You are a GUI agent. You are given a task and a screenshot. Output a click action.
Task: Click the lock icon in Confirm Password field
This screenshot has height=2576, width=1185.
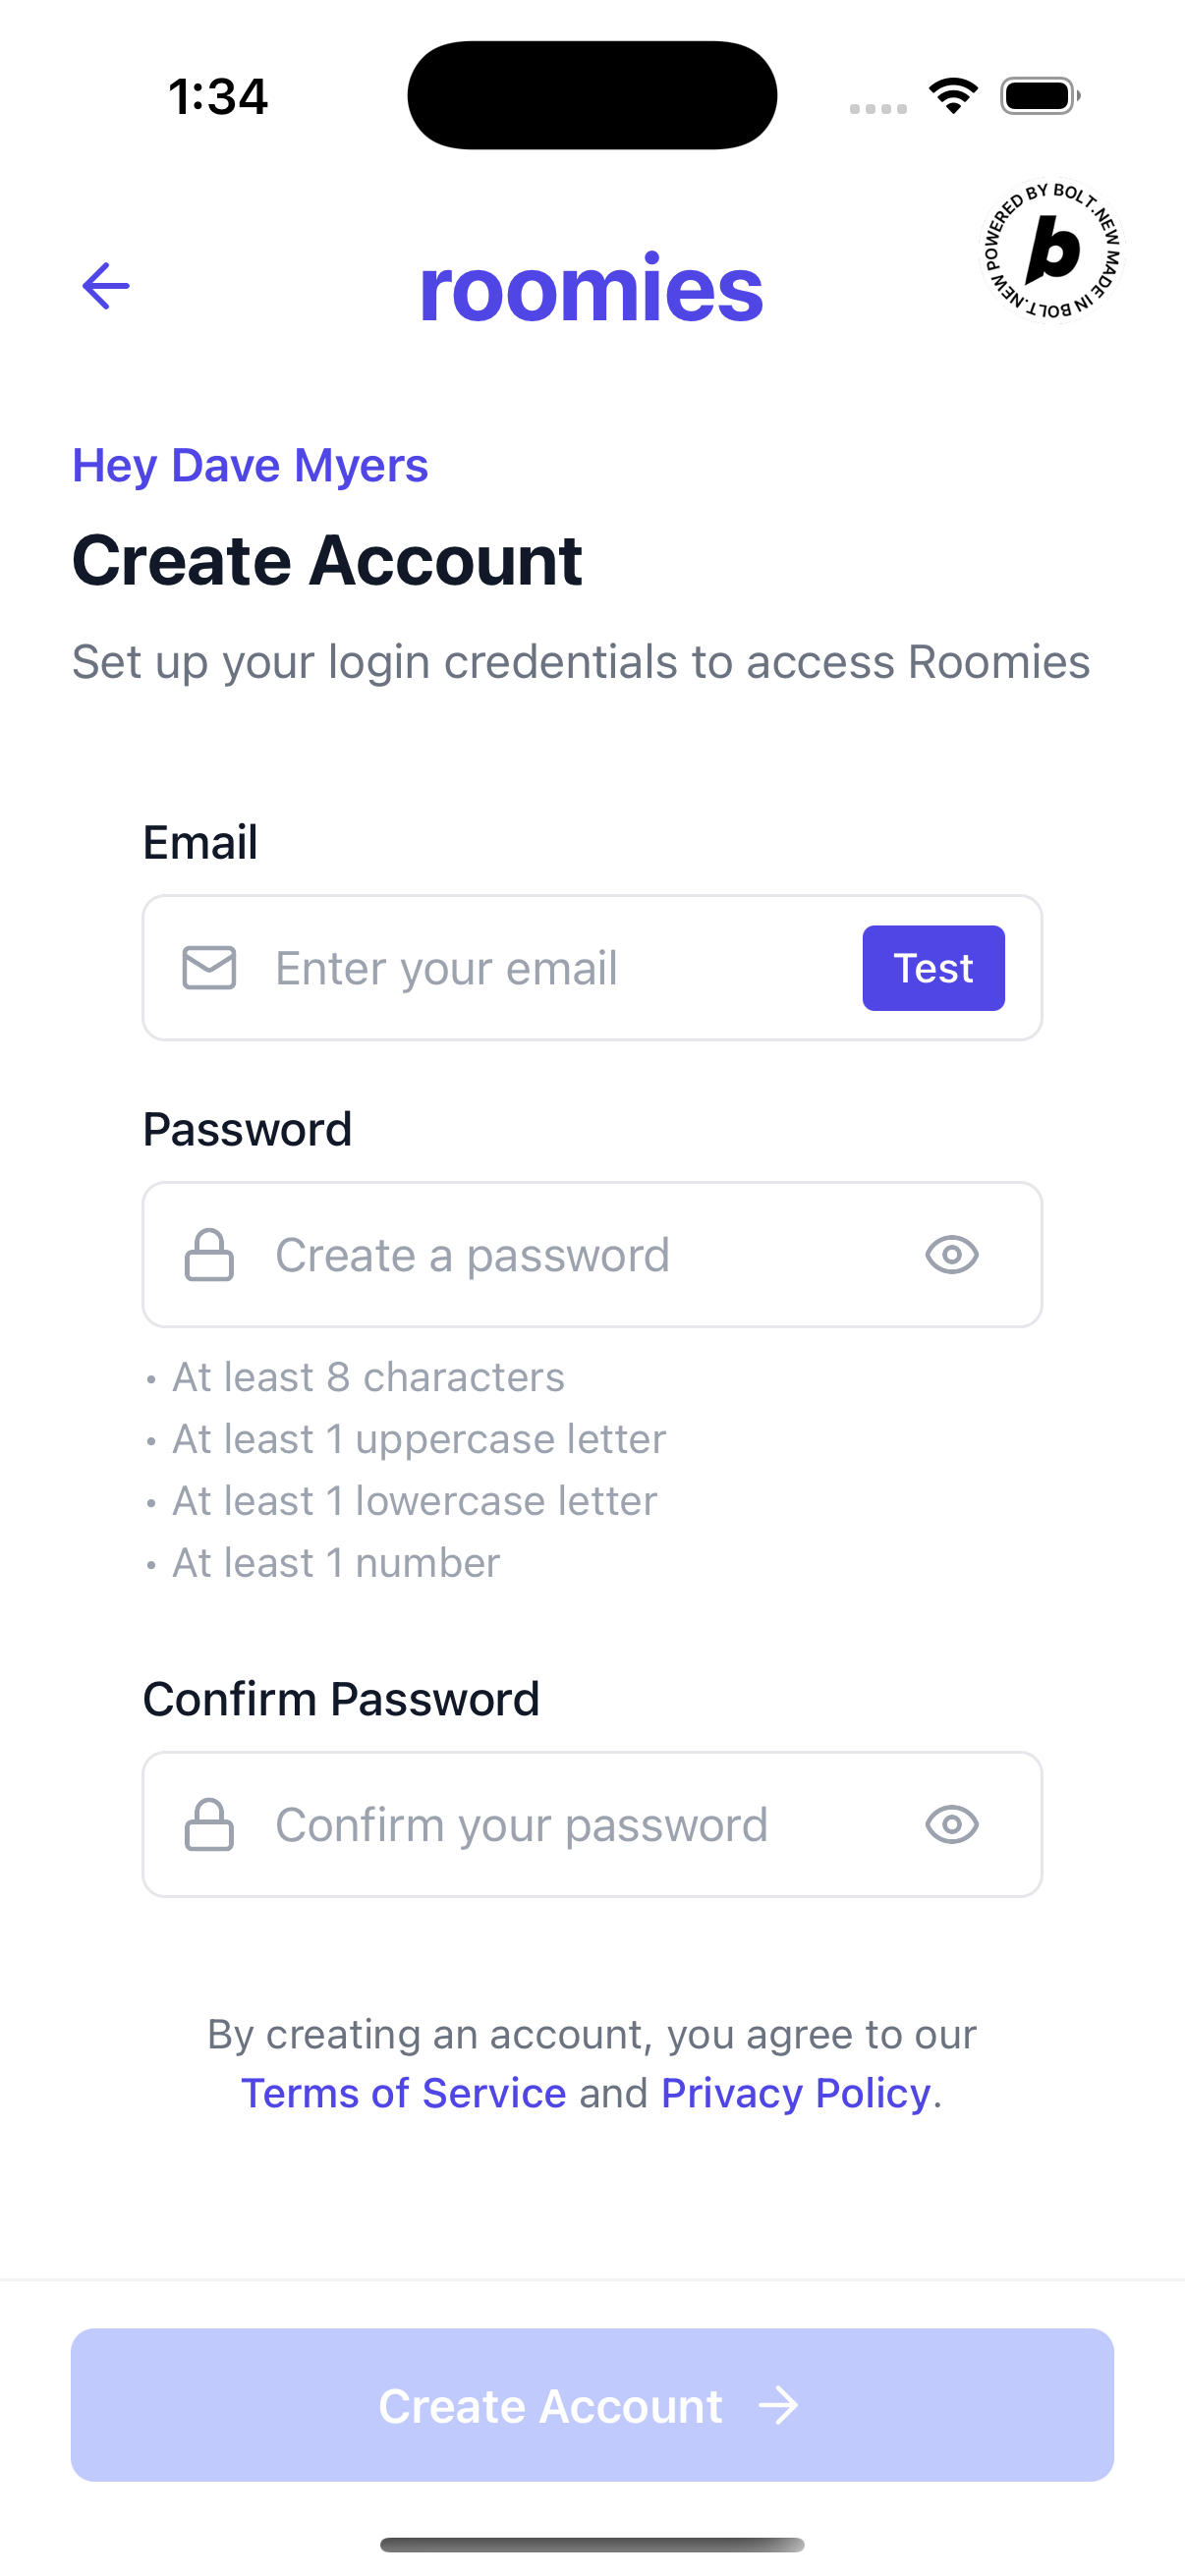coord(209,1825)
